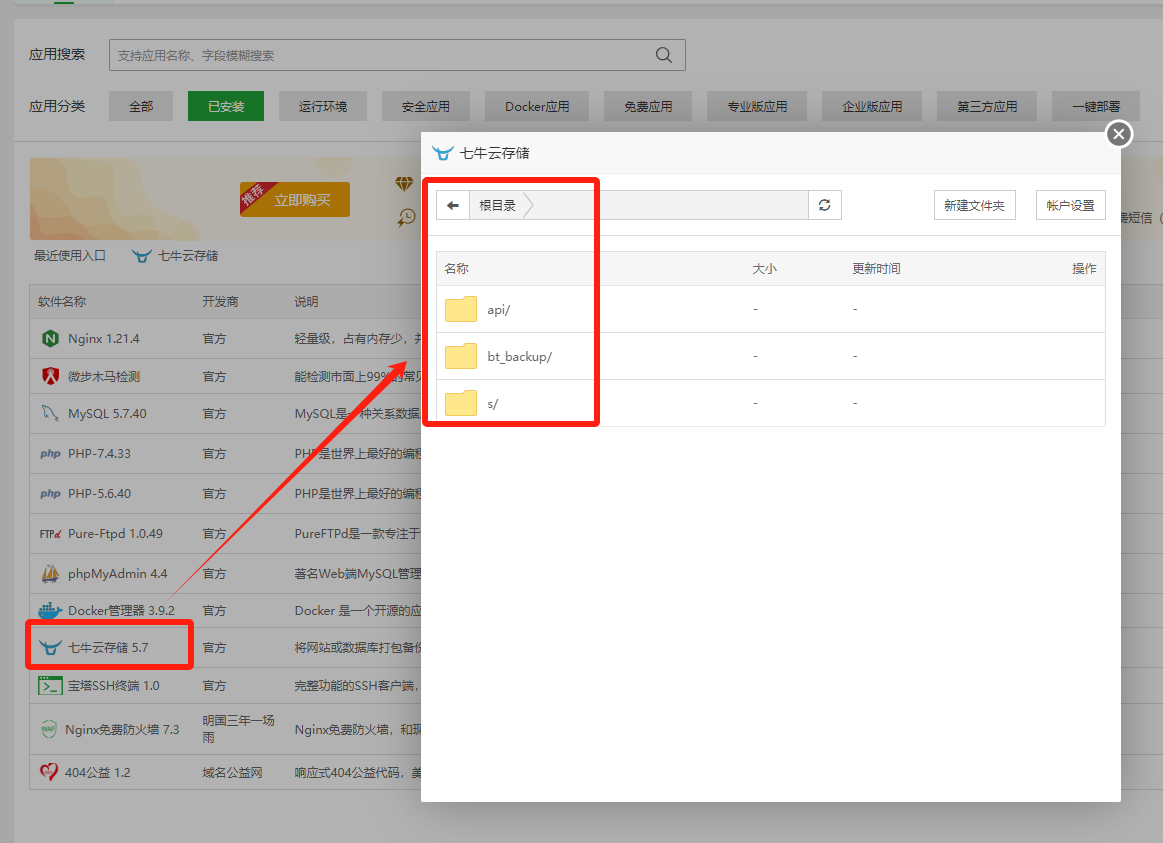Open the api/ folder icon

[x=461, y=309]
